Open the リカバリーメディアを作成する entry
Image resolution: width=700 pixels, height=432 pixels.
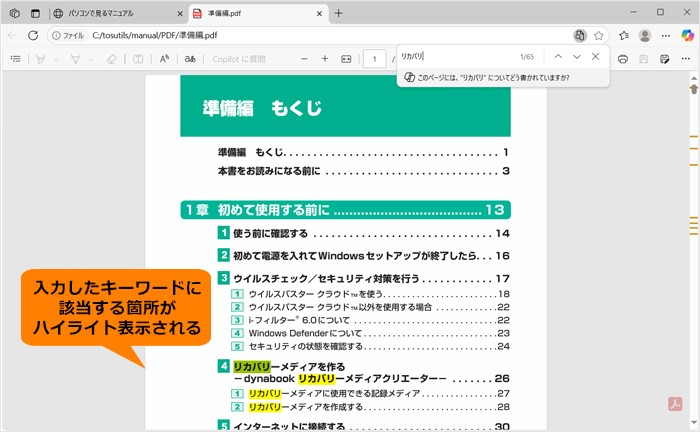(x=370, y=407)
